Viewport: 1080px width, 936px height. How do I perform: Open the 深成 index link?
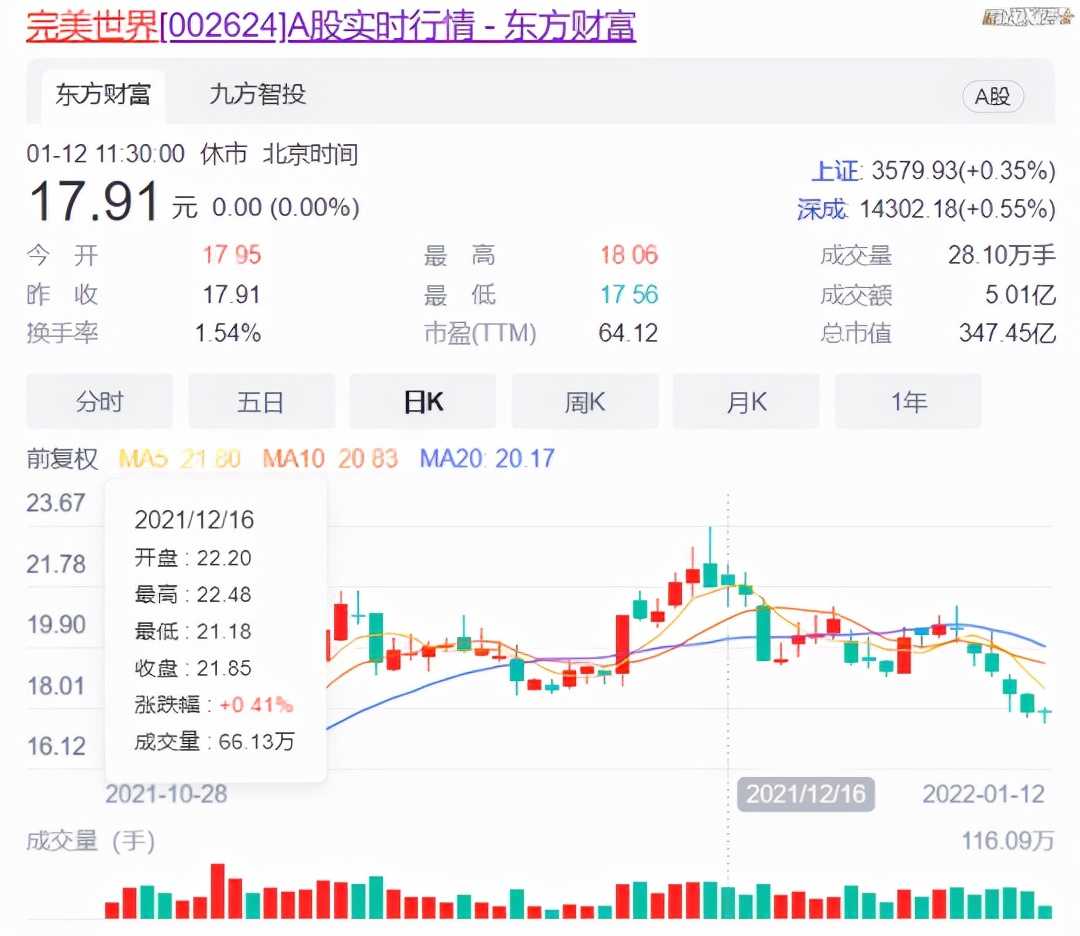(822, 209)
